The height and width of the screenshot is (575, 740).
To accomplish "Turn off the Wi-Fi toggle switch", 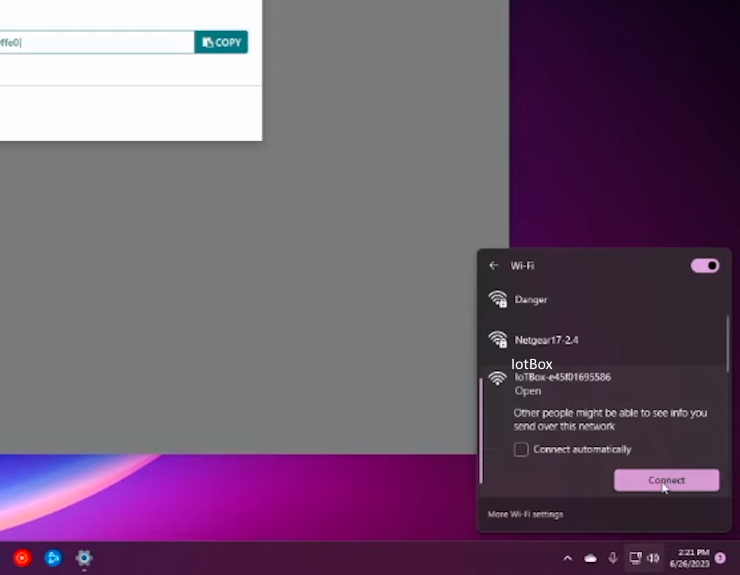I will pos(705,266).
